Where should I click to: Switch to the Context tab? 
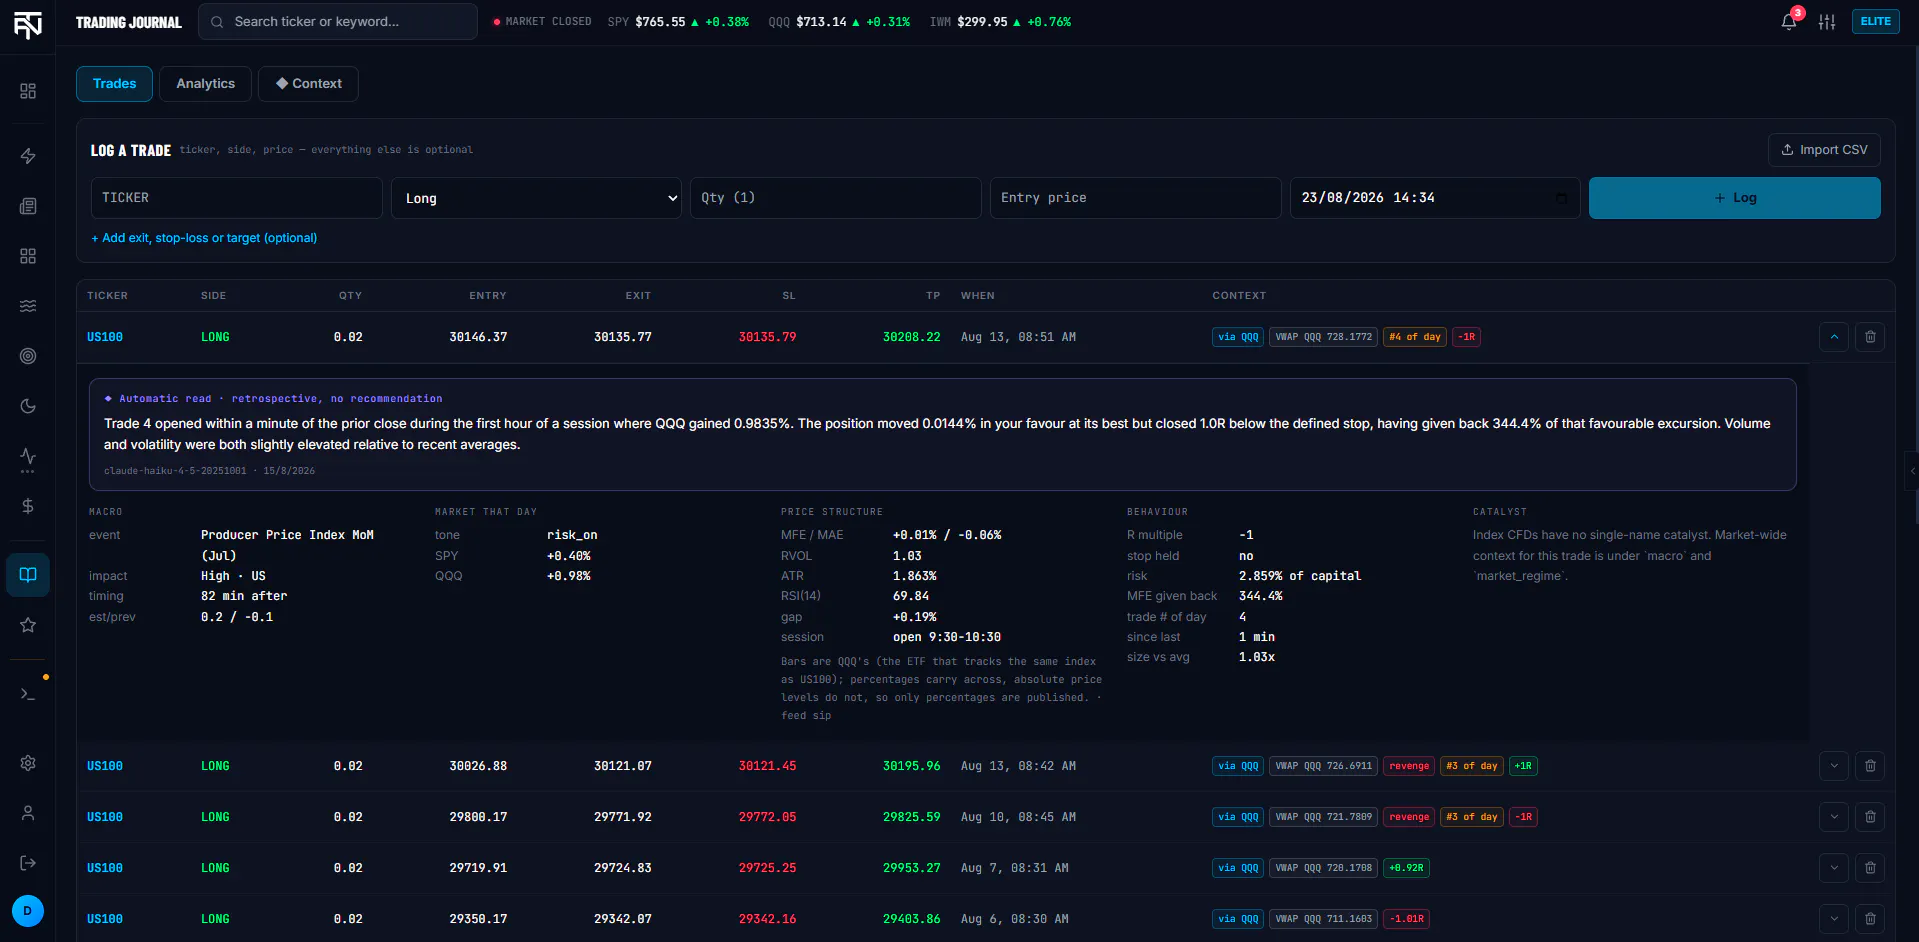coord(308,84)
